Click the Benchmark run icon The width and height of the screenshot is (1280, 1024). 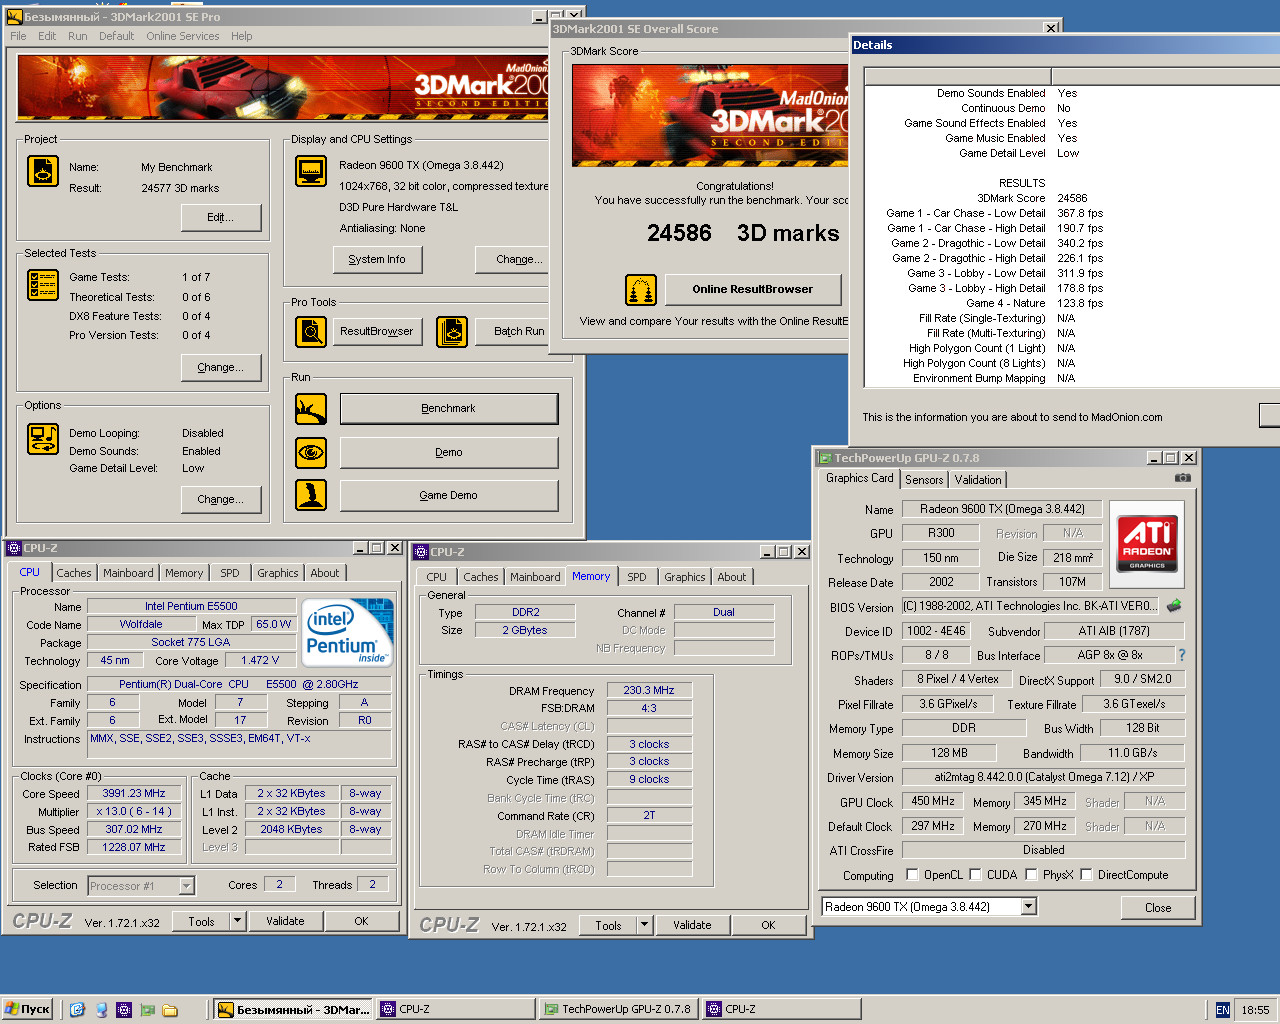310,408
